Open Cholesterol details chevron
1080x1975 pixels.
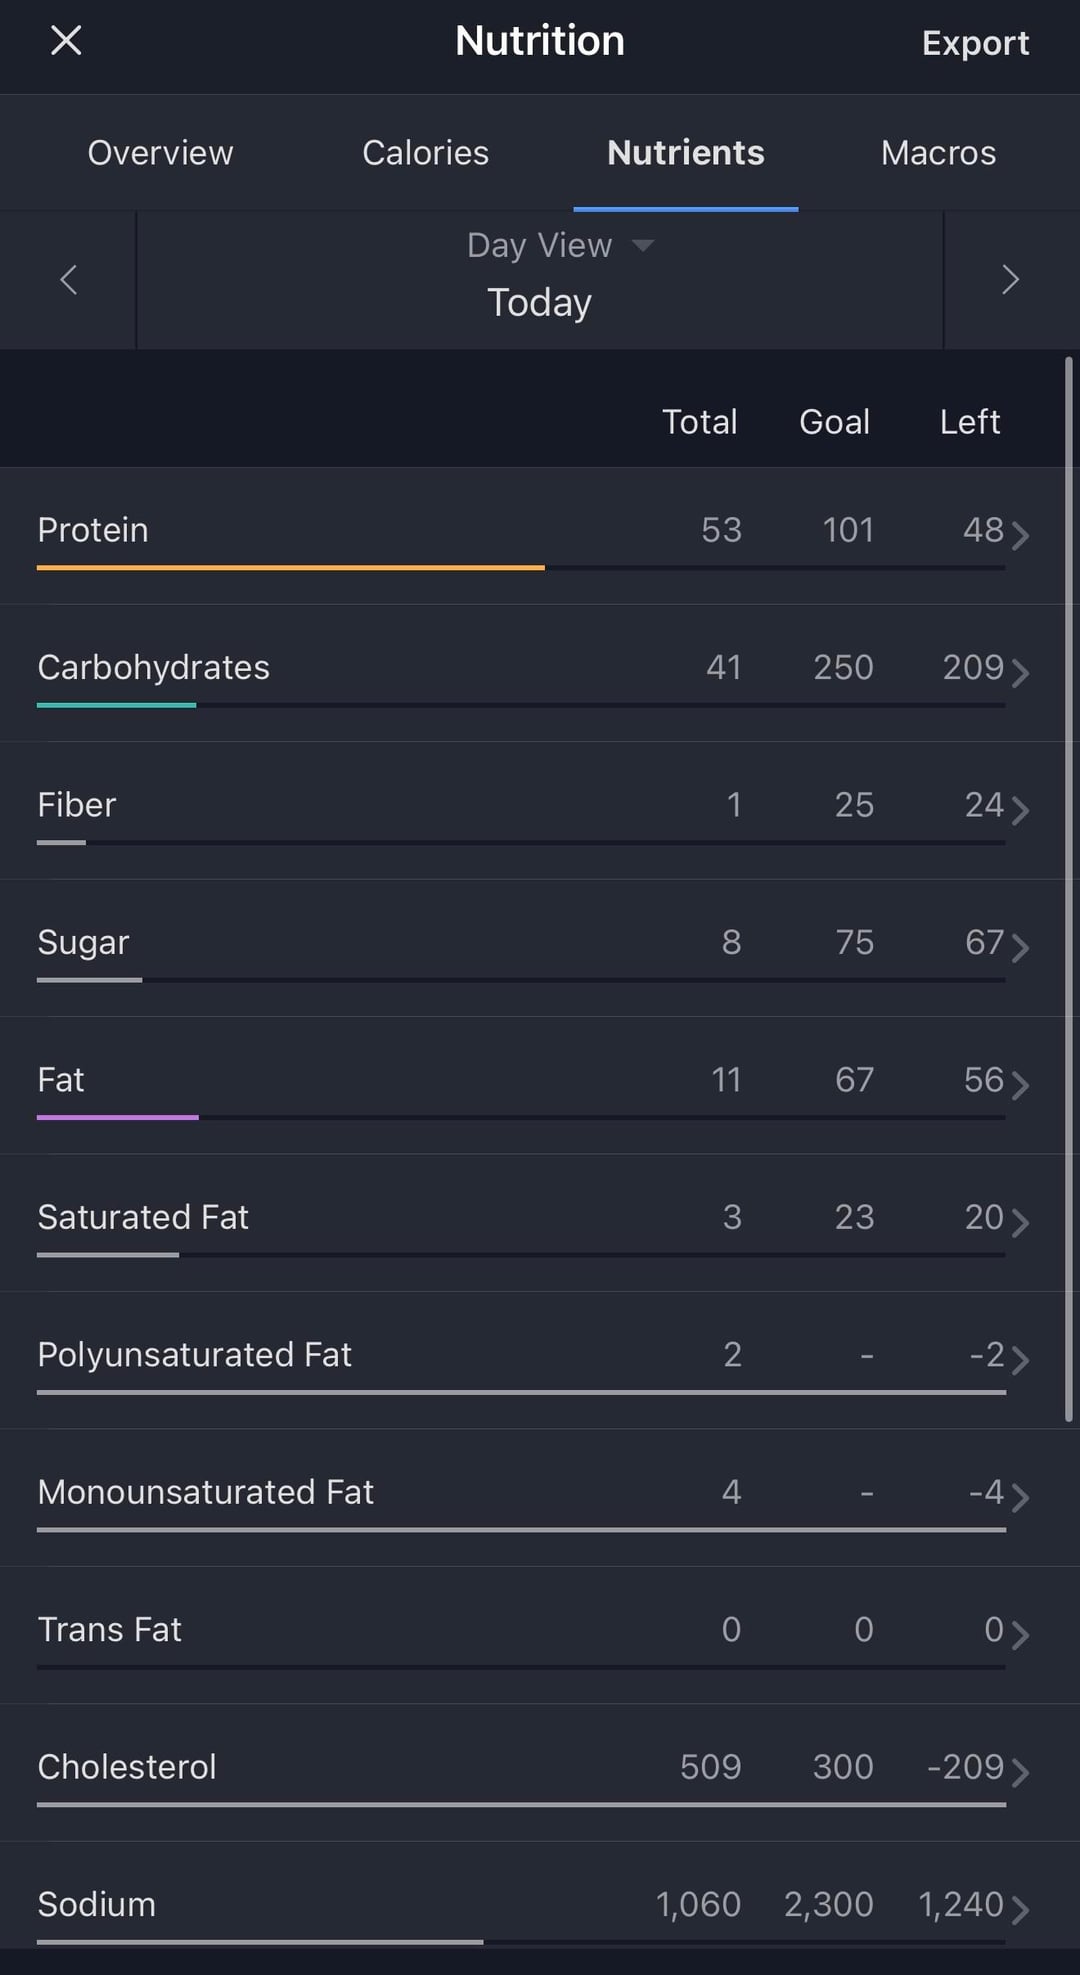coord(1020,1772)
